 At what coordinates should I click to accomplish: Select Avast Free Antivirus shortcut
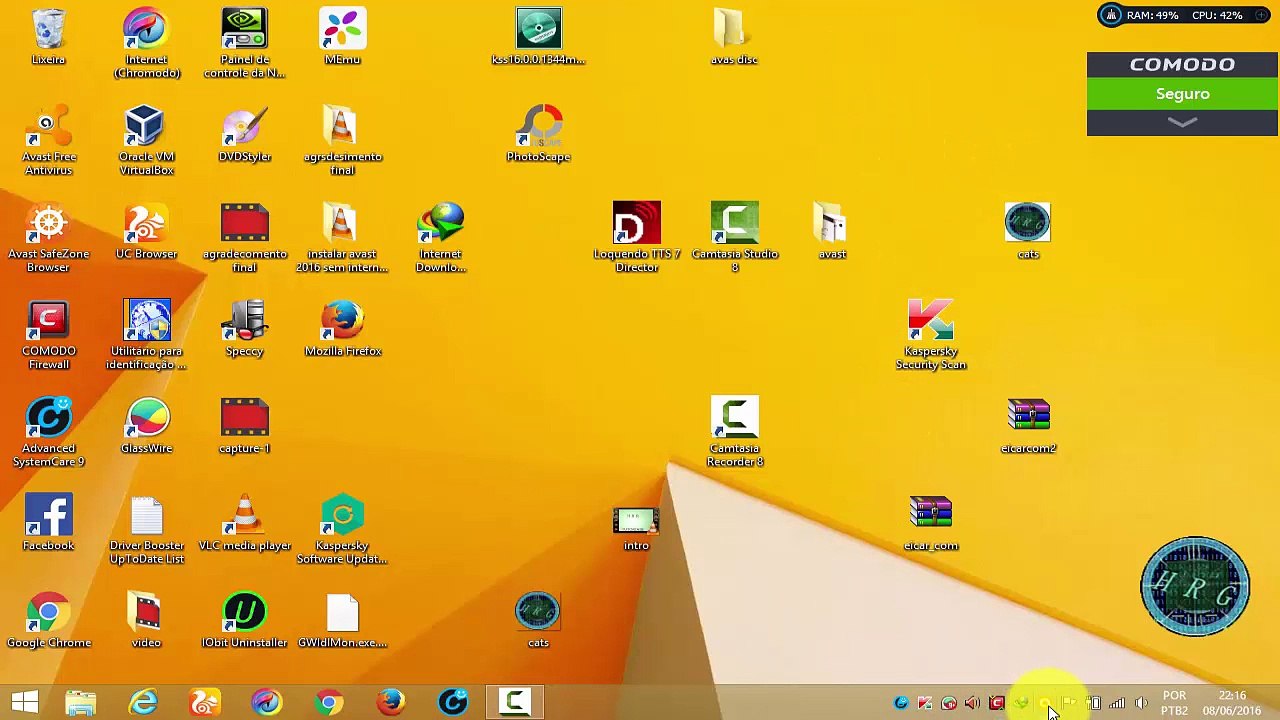[x=48, y=140]
